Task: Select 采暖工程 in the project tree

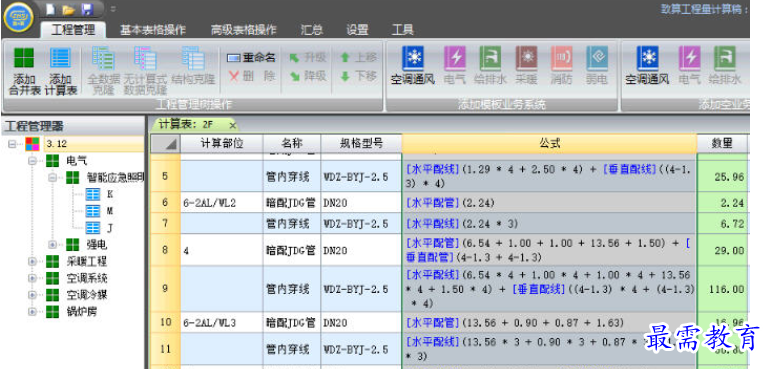Action: click(x=87, y=261)
